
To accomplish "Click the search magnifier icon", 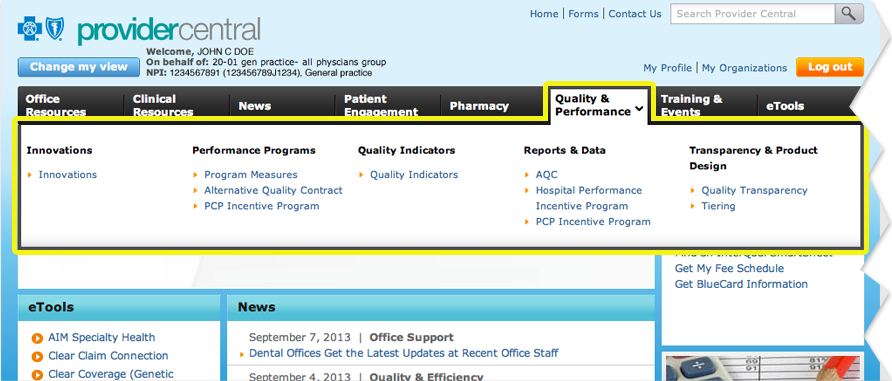I will (x=849, y=14).
